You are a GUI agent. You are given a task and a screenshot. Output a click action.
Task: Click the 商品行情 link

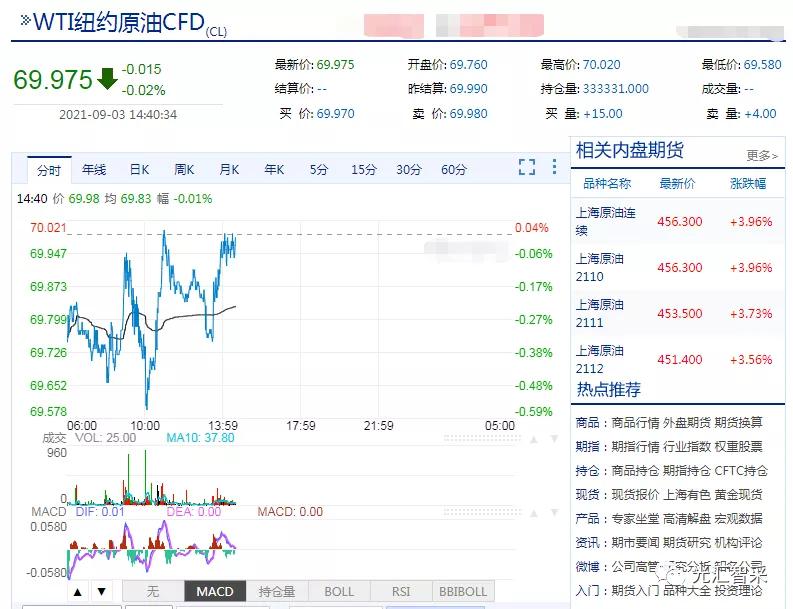pos(635,422)
